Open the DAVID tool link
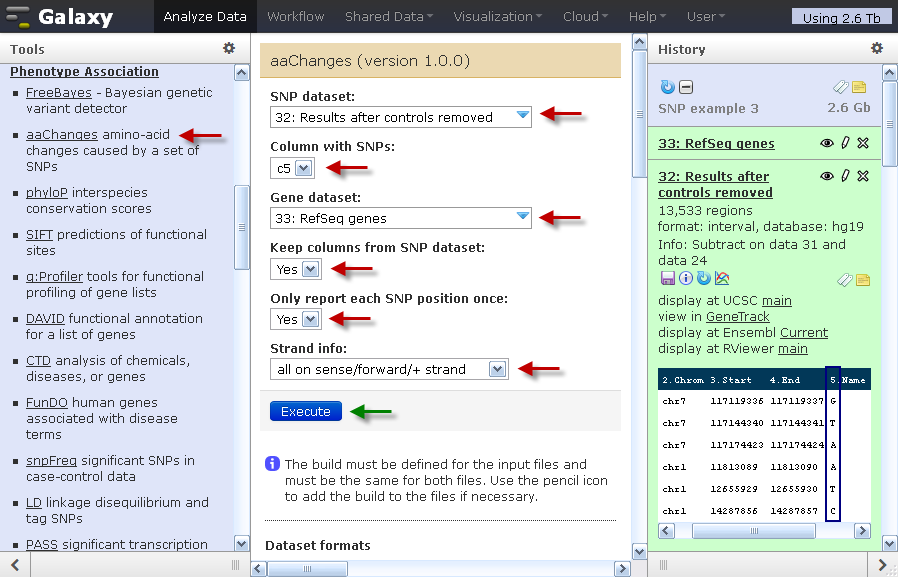This screenshot has height=577, width=898. (x=45, y=318)
